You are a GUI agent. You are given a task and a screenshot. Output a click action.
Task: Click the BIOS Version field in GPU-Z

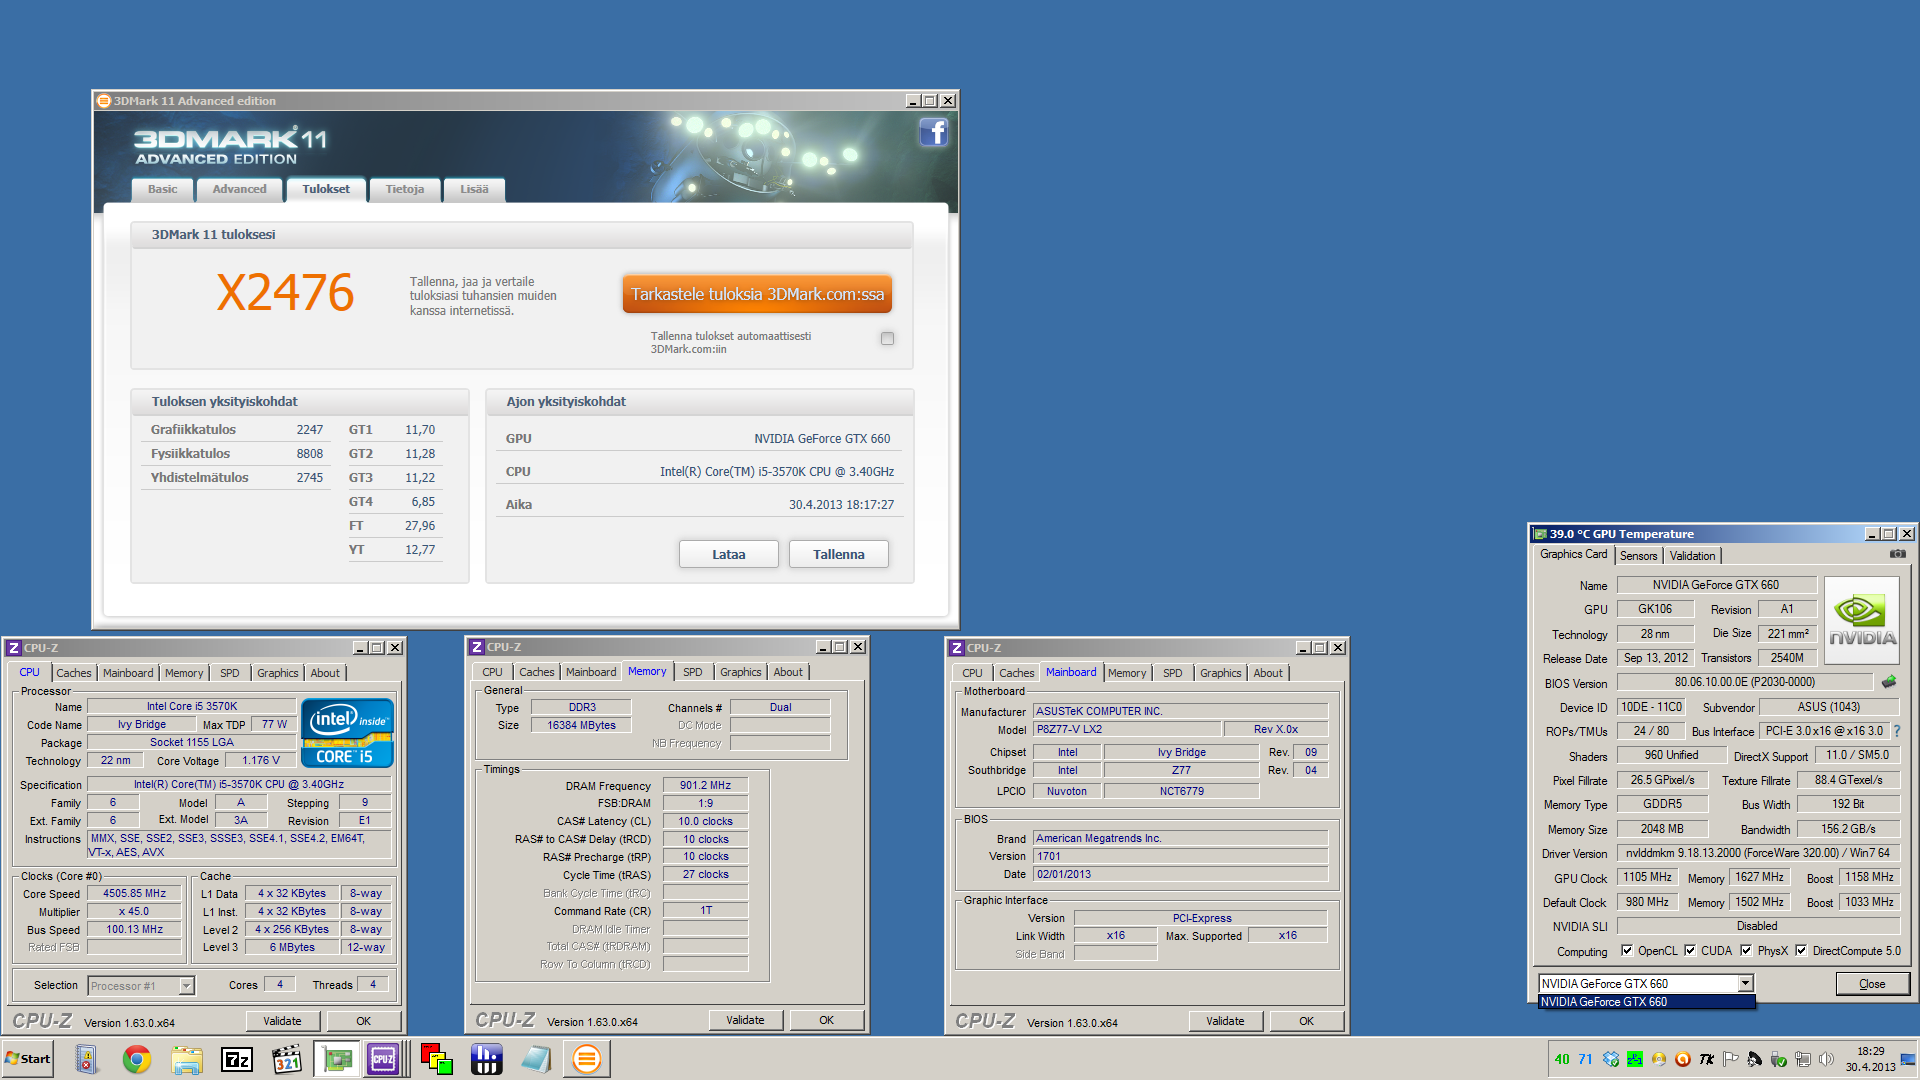tap(1745, 682)
